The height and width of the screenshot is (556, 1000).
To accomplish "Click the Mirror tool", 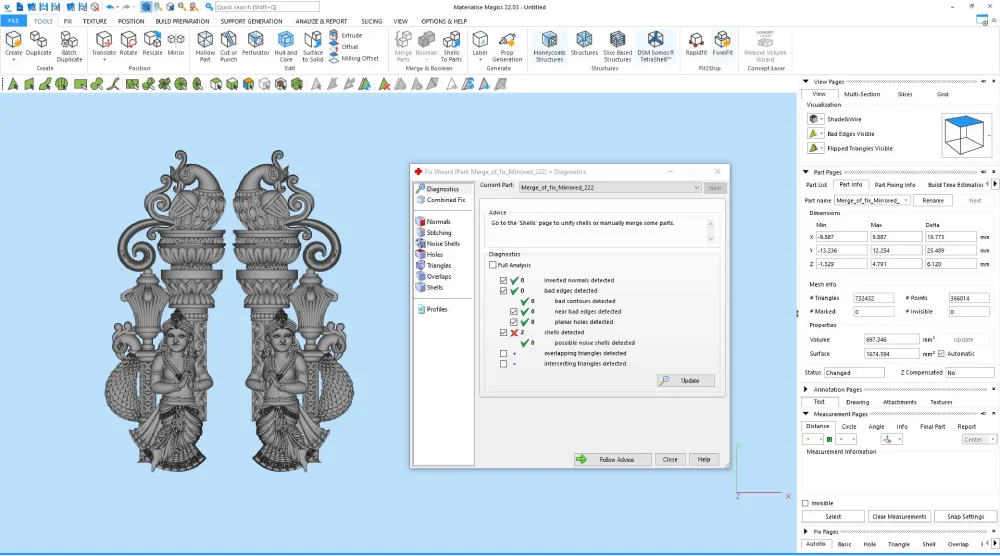I will pyautogui.click(x=176, y=44).
